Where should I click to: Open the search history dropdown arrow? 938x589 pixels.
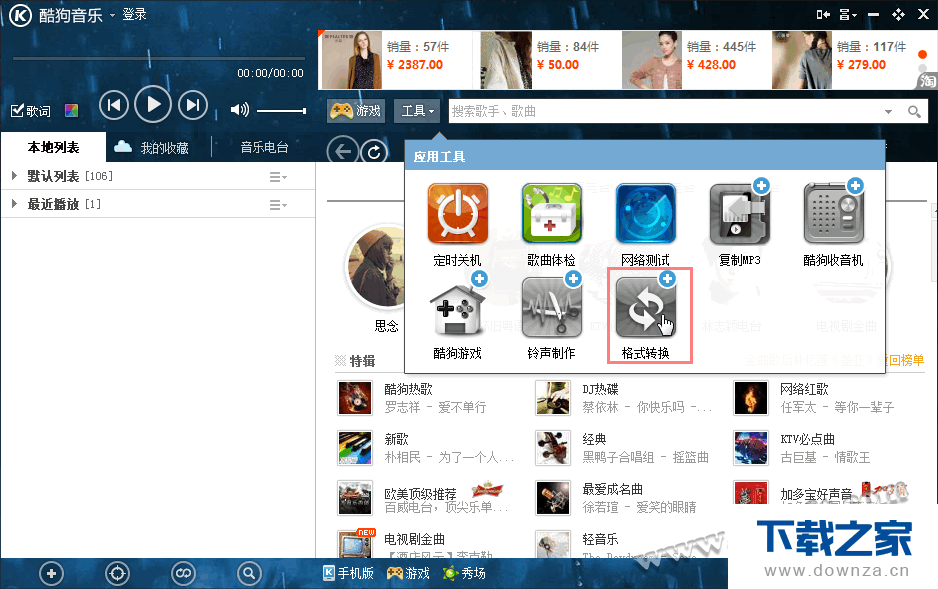(x=888, y=112)
